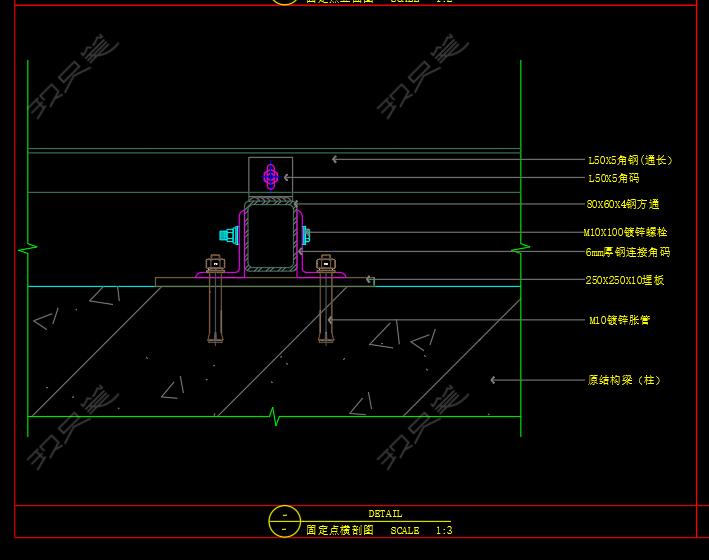Click the magenta bolt symbol inside the square
709x560 pixels.
[270, 177]
